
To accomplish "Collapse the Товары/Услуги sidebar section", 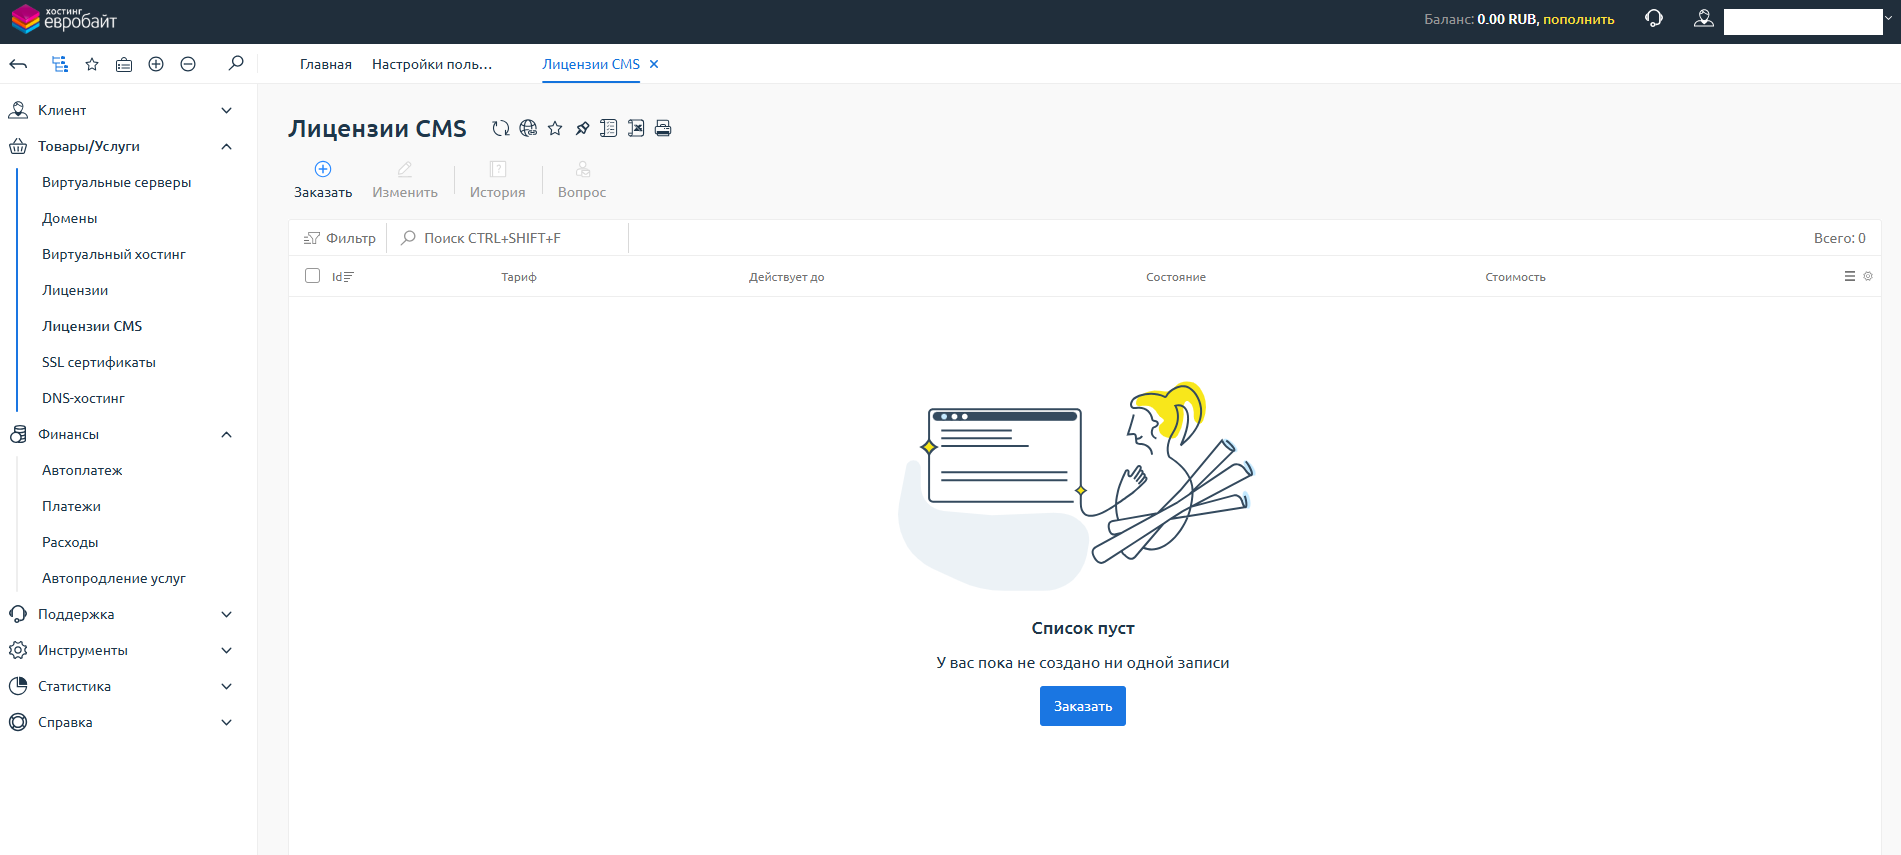I will pos(227,146).
